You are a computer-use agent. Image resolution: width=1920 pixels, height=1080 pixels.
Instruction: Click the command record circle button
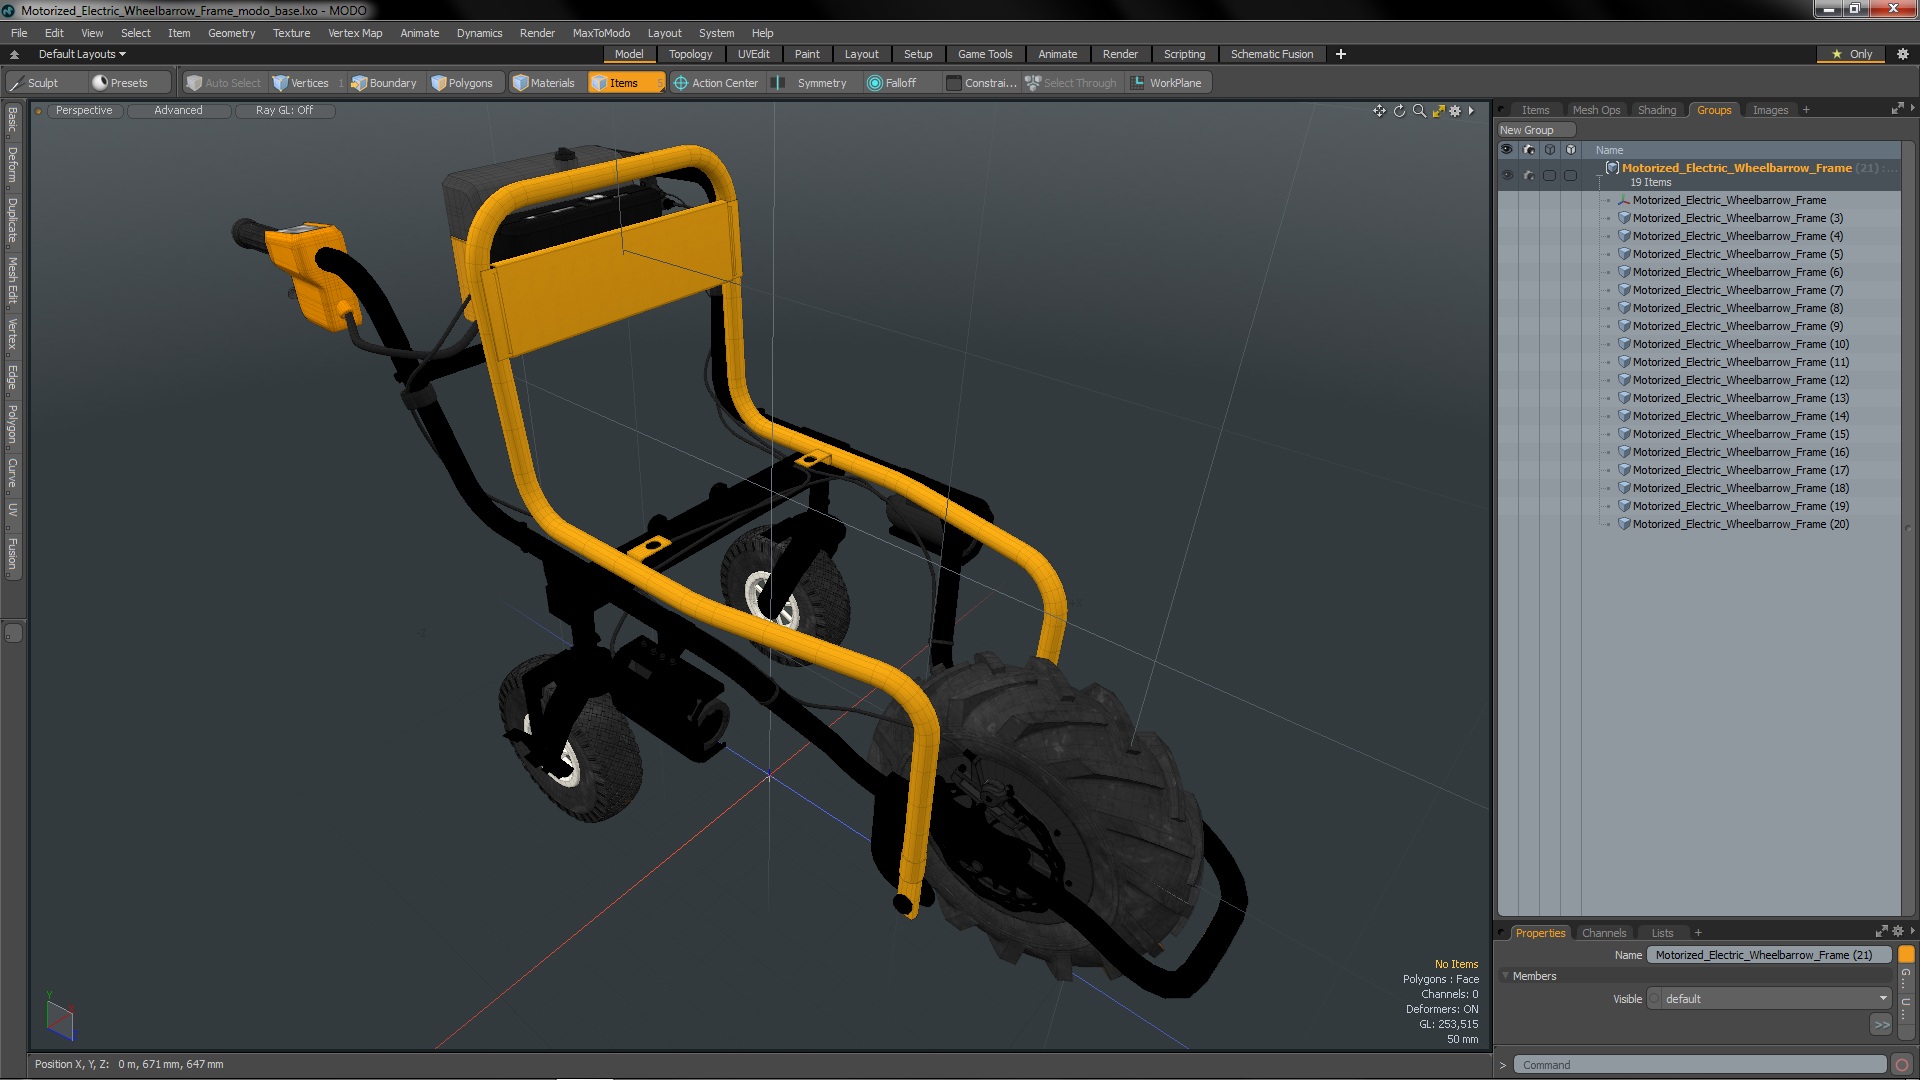coord(1902,1065)
